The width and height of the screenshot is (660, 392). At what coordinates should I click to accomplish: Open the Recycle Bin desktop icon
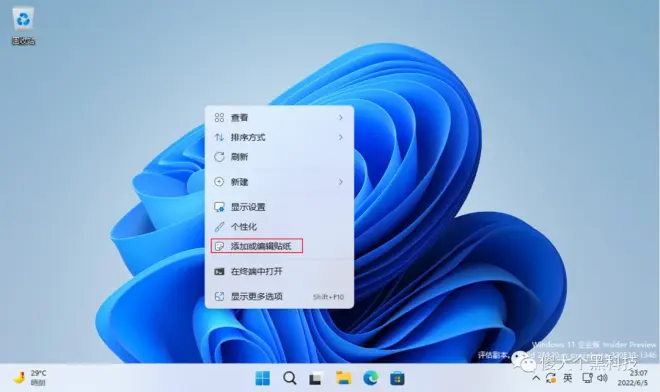(23, 26)
